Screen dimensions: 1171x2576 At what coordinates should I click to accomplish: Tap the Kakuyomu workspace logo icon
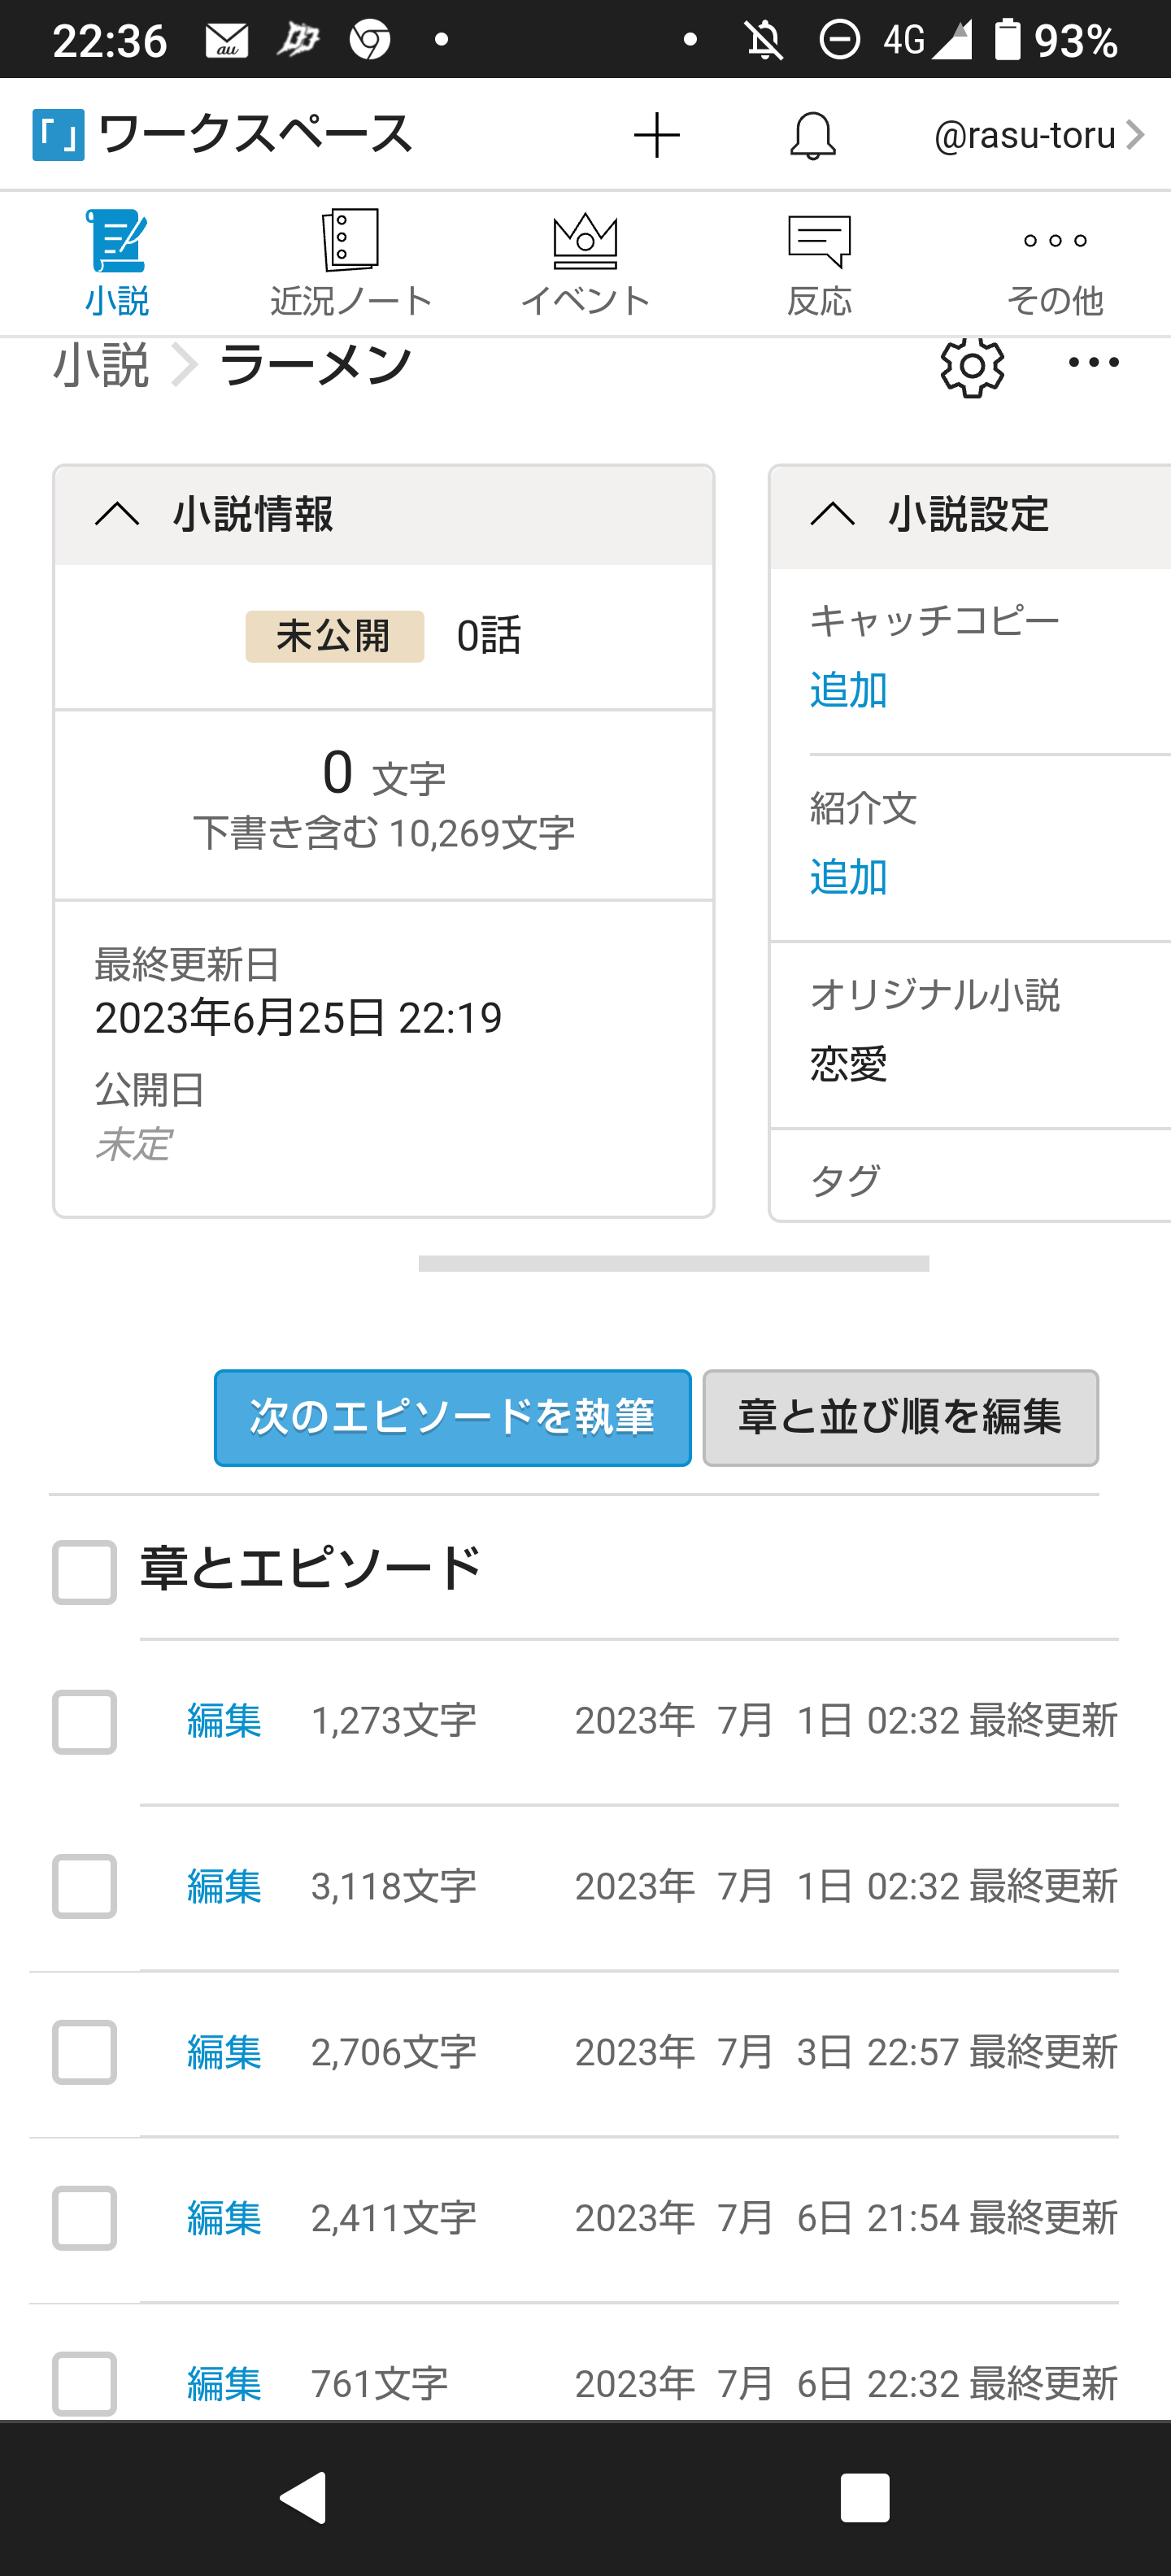click(x=58, y=135)
